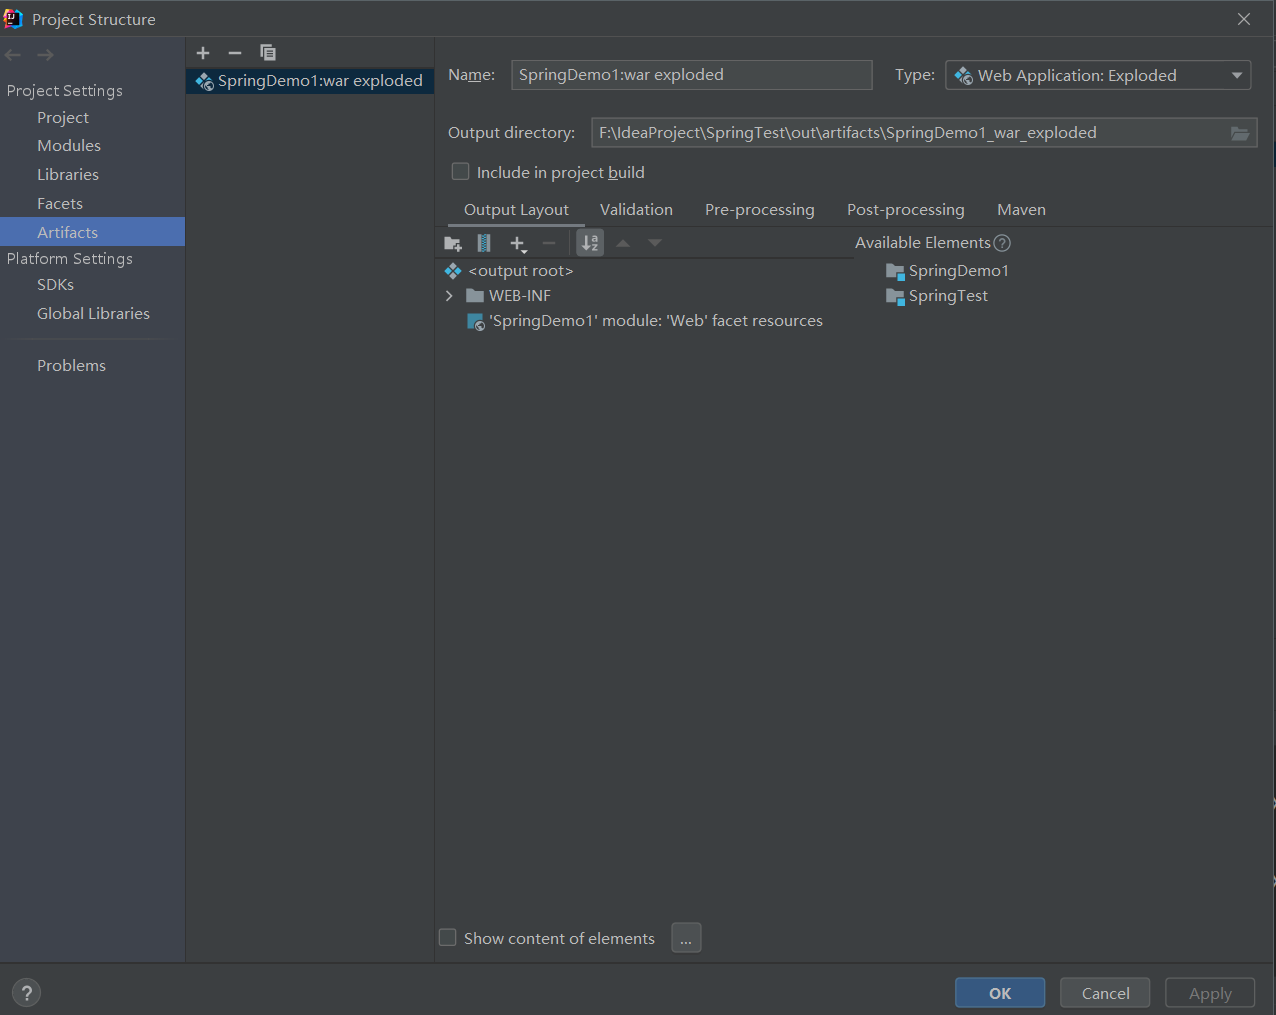
Task: Click the Cancel button
Action: coord(1105,993)
